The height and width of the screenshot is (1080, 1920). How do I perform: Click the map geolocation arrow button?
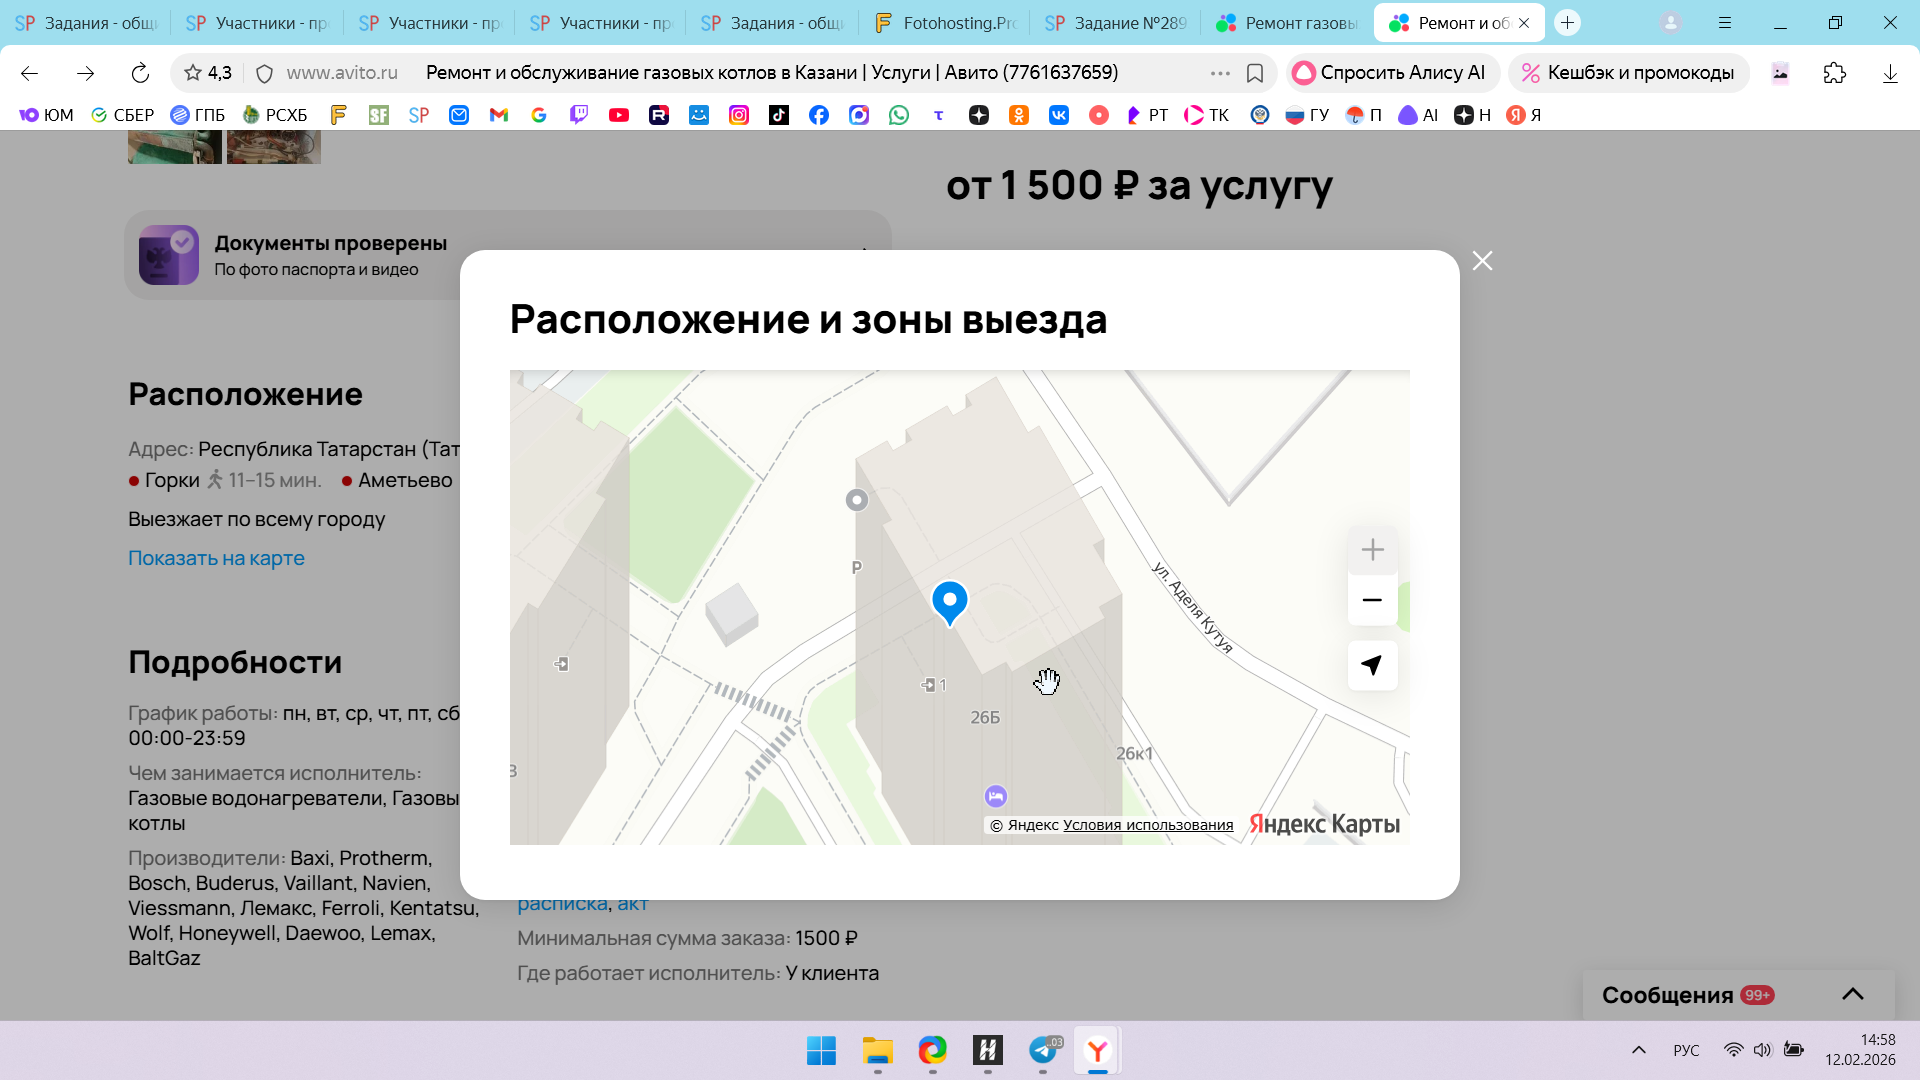click(x=1372, y=665)
